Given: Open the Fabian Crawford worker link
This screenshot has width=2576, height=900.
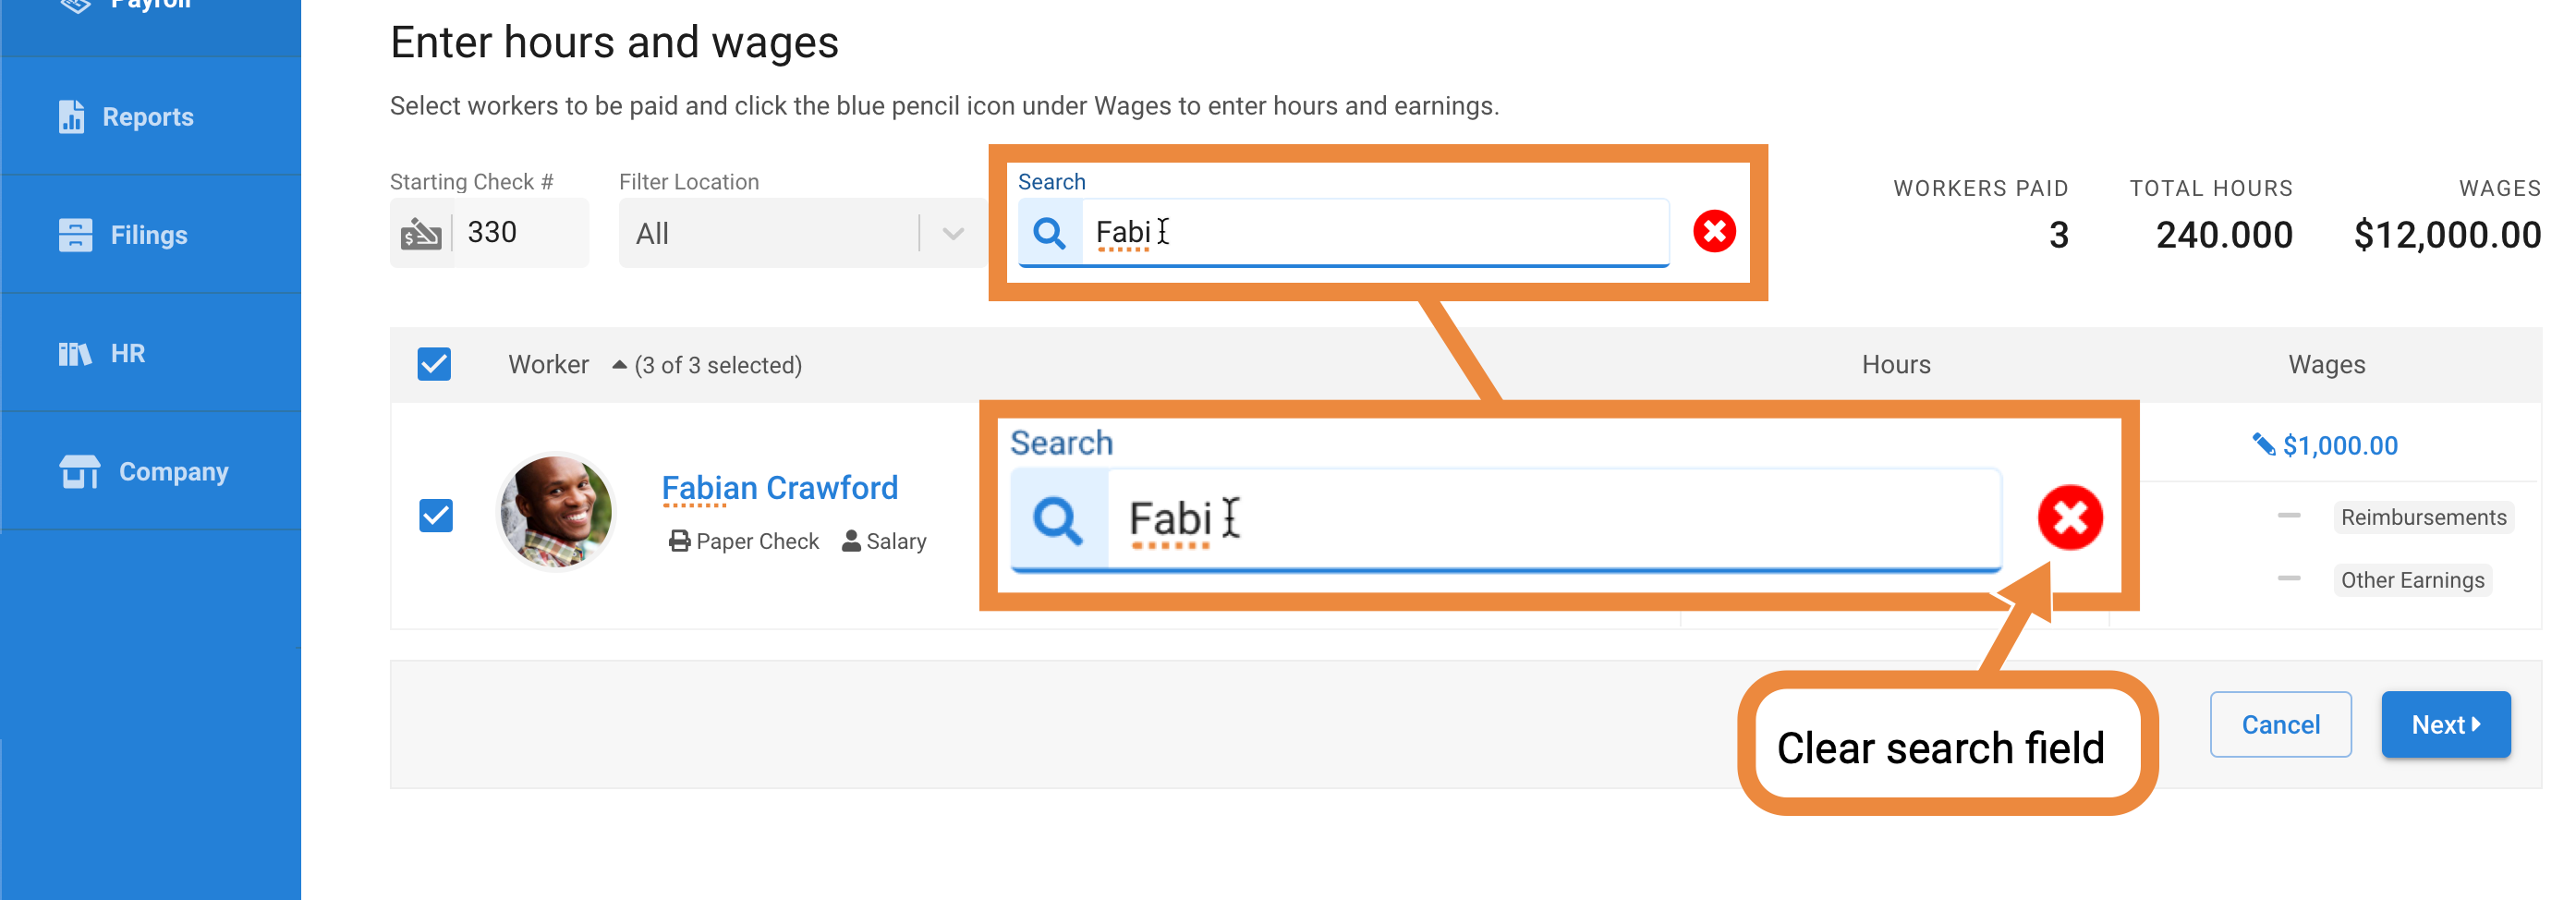Looking at the screenshot, I should click(780, 488).
